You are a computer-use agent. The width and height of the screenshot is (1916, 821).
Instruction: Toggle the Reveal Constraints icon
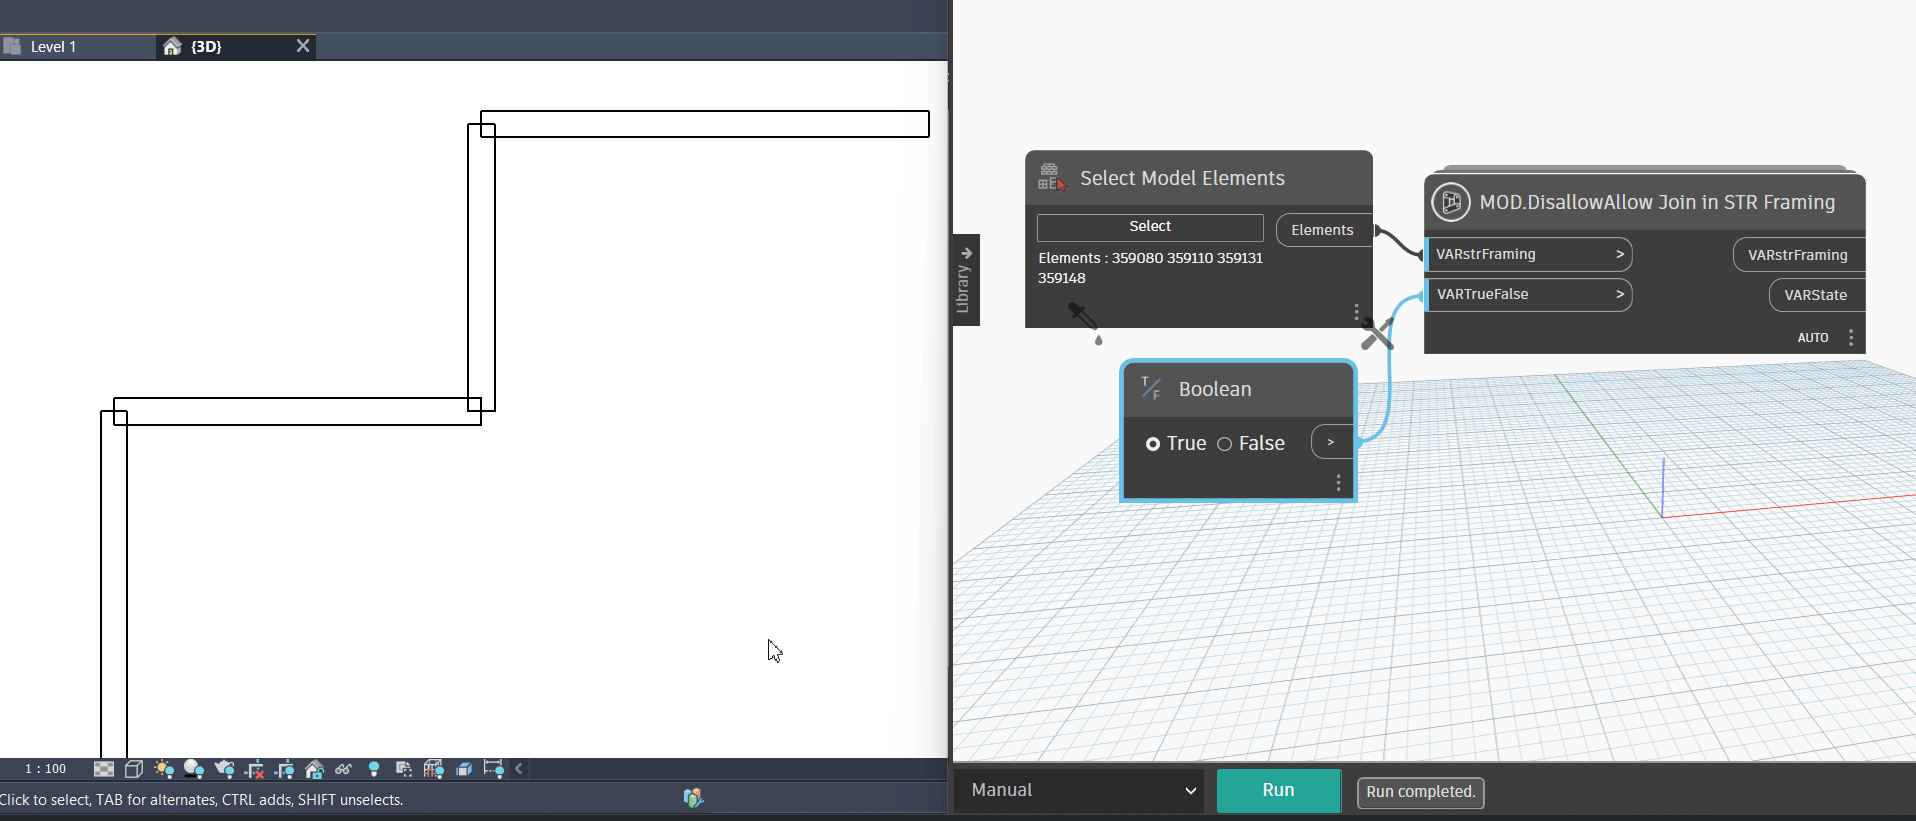[494, 769]
